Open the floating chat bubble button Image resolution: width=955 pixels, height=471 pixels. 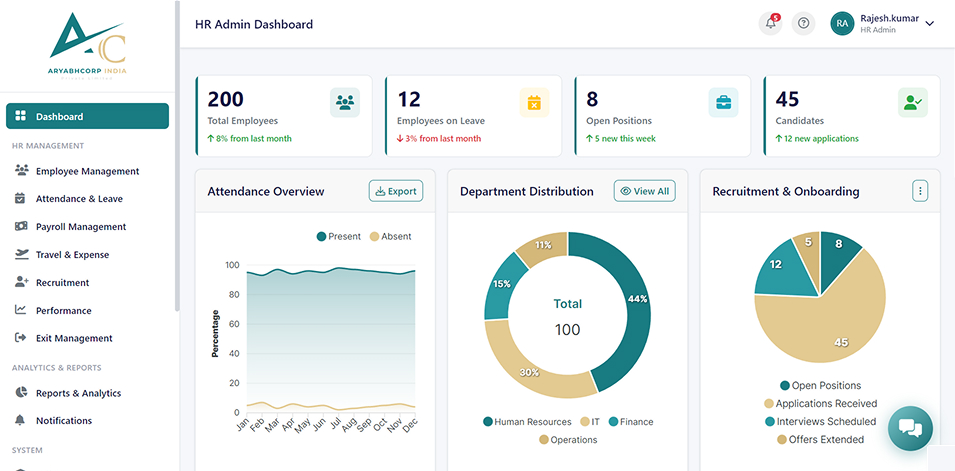910,428
